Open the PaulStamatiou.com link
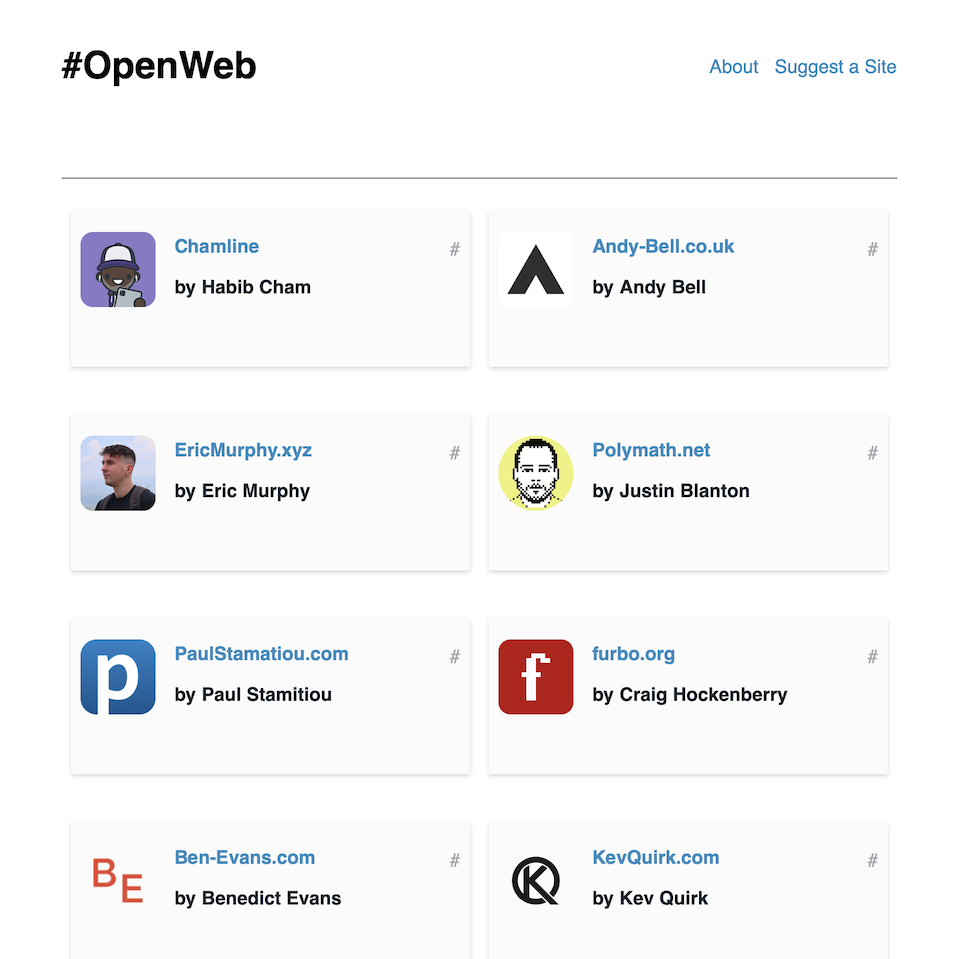Screen dimensions: 959x959 [261, 654]
